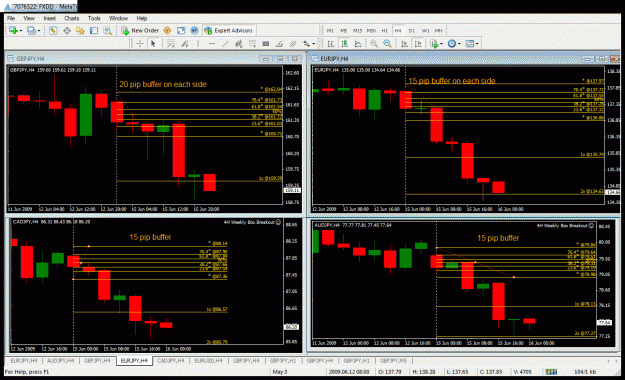Expand the Templates dropdown arrow
The image size is (625, 380).
click(477, 44)
